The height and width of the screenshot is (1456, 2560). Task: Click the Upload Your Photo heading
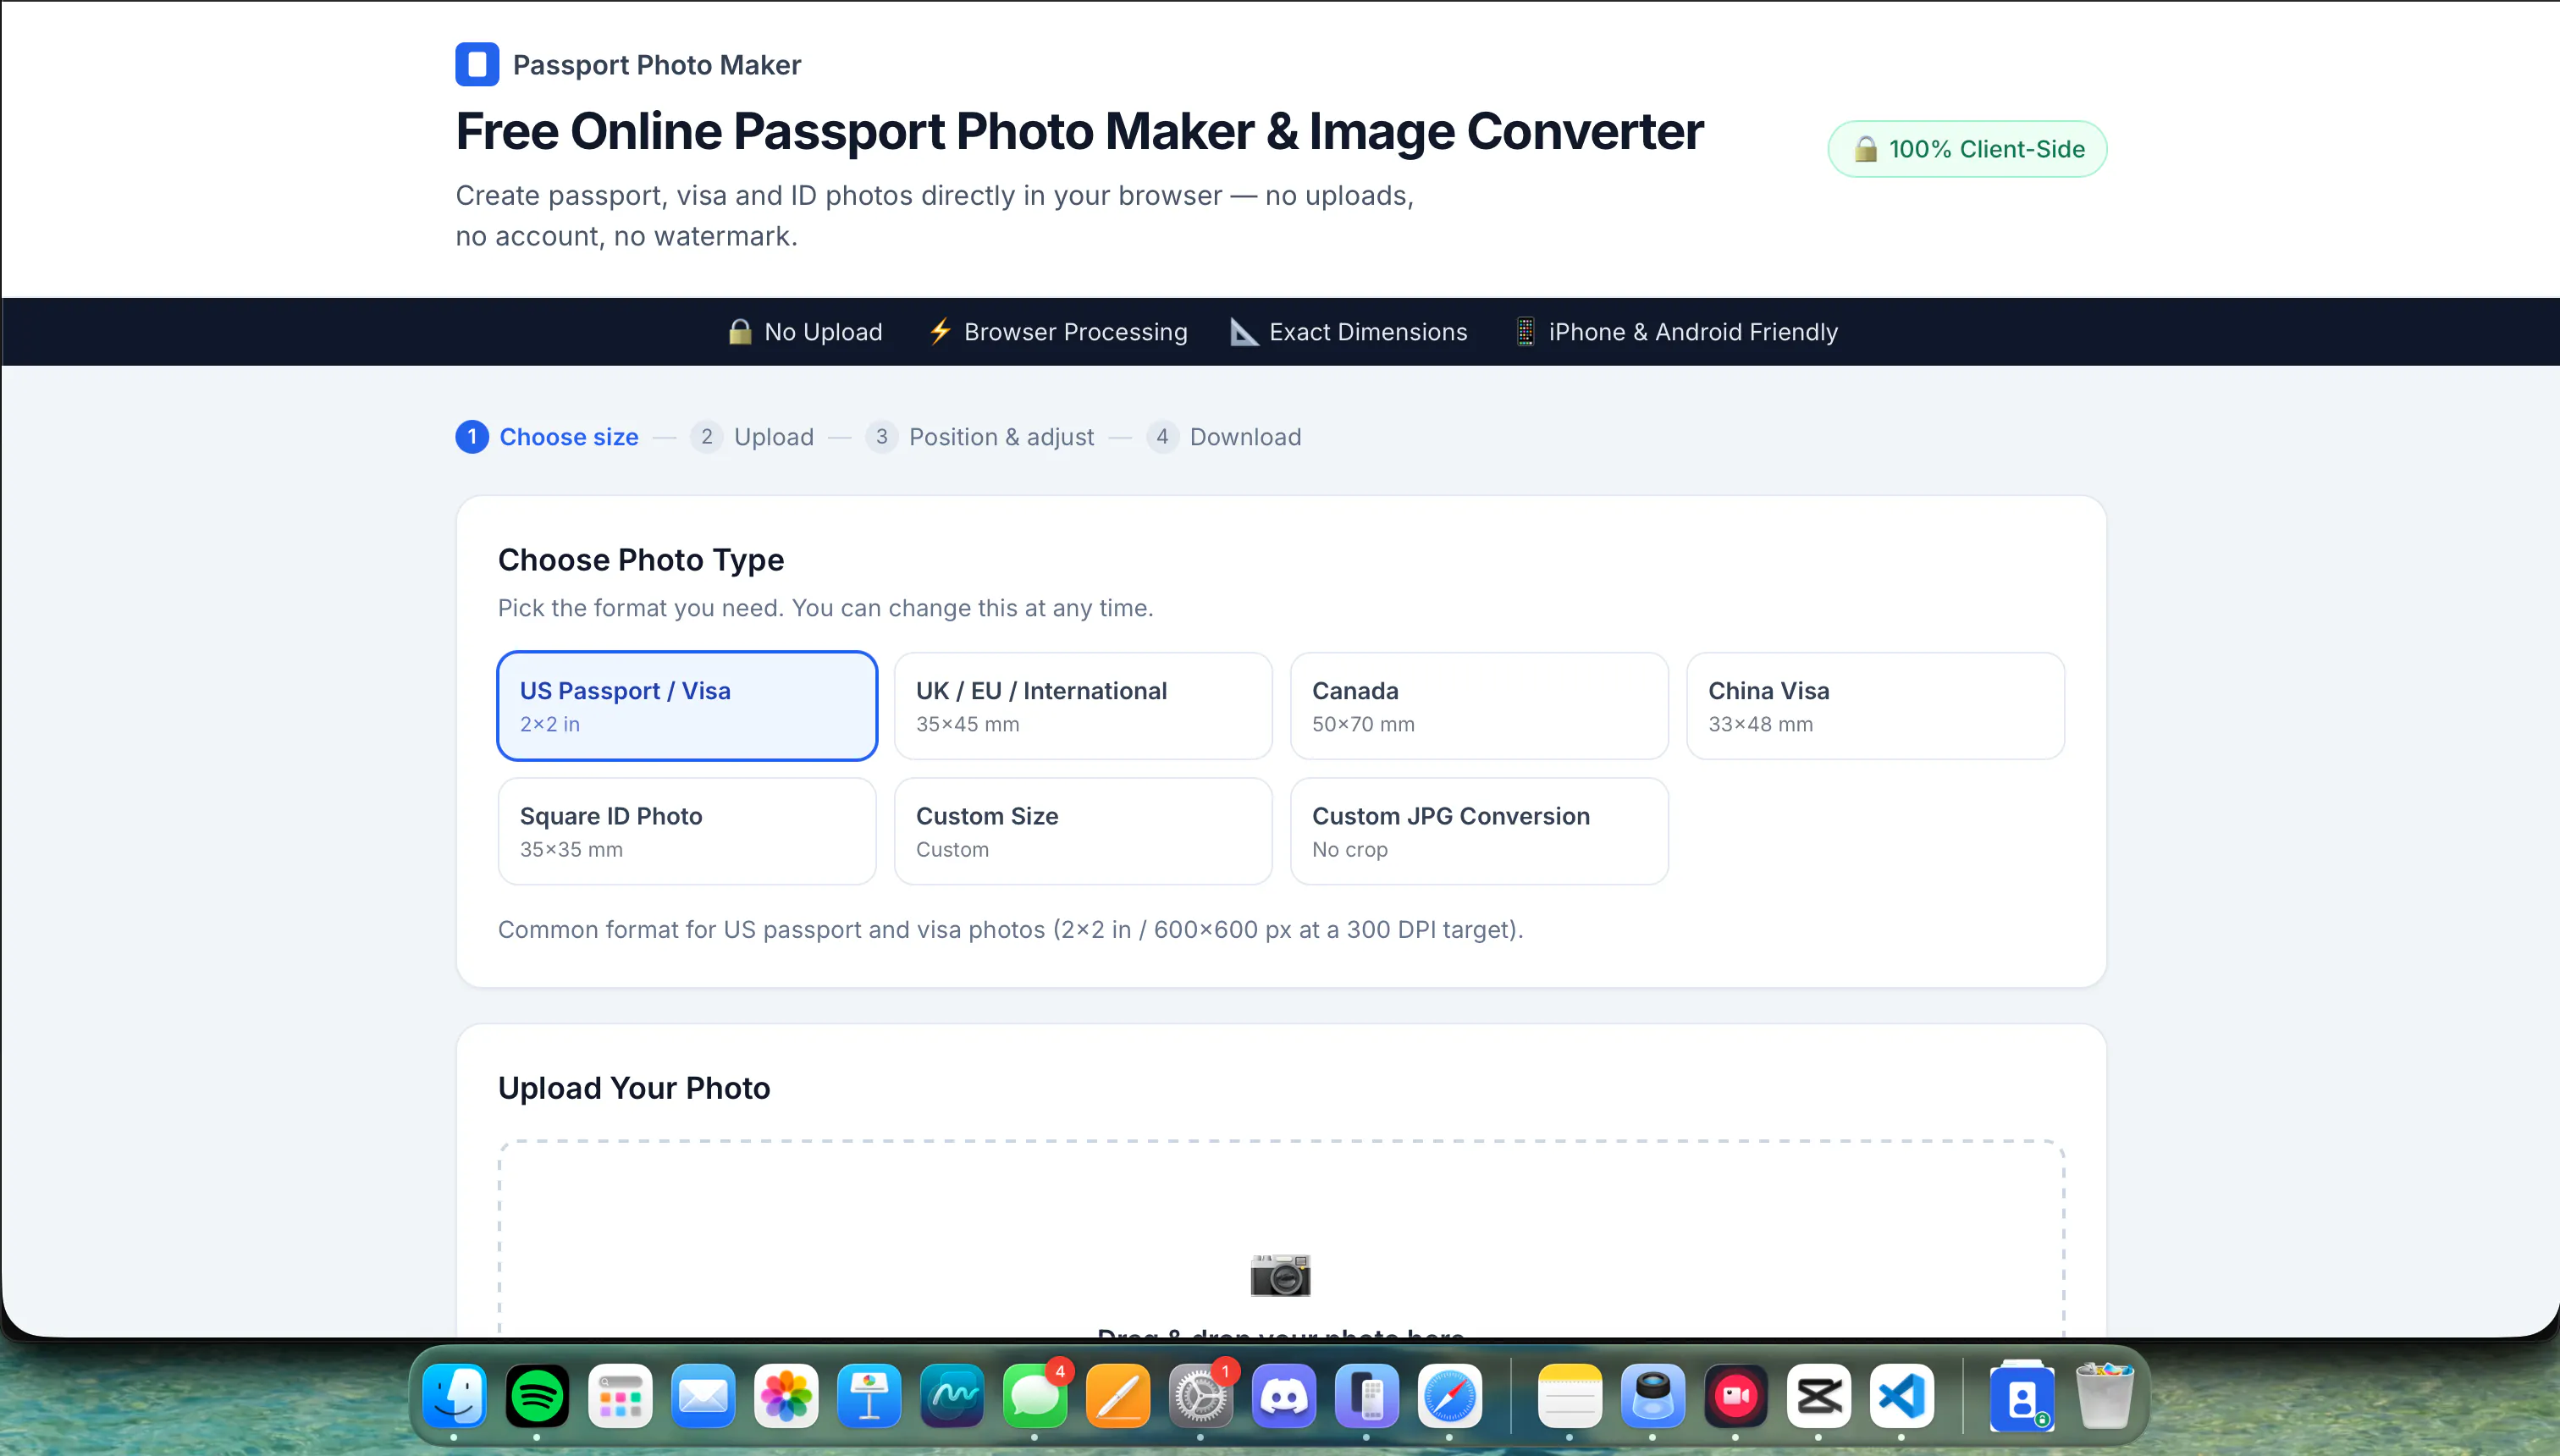tap(634, 1088)
